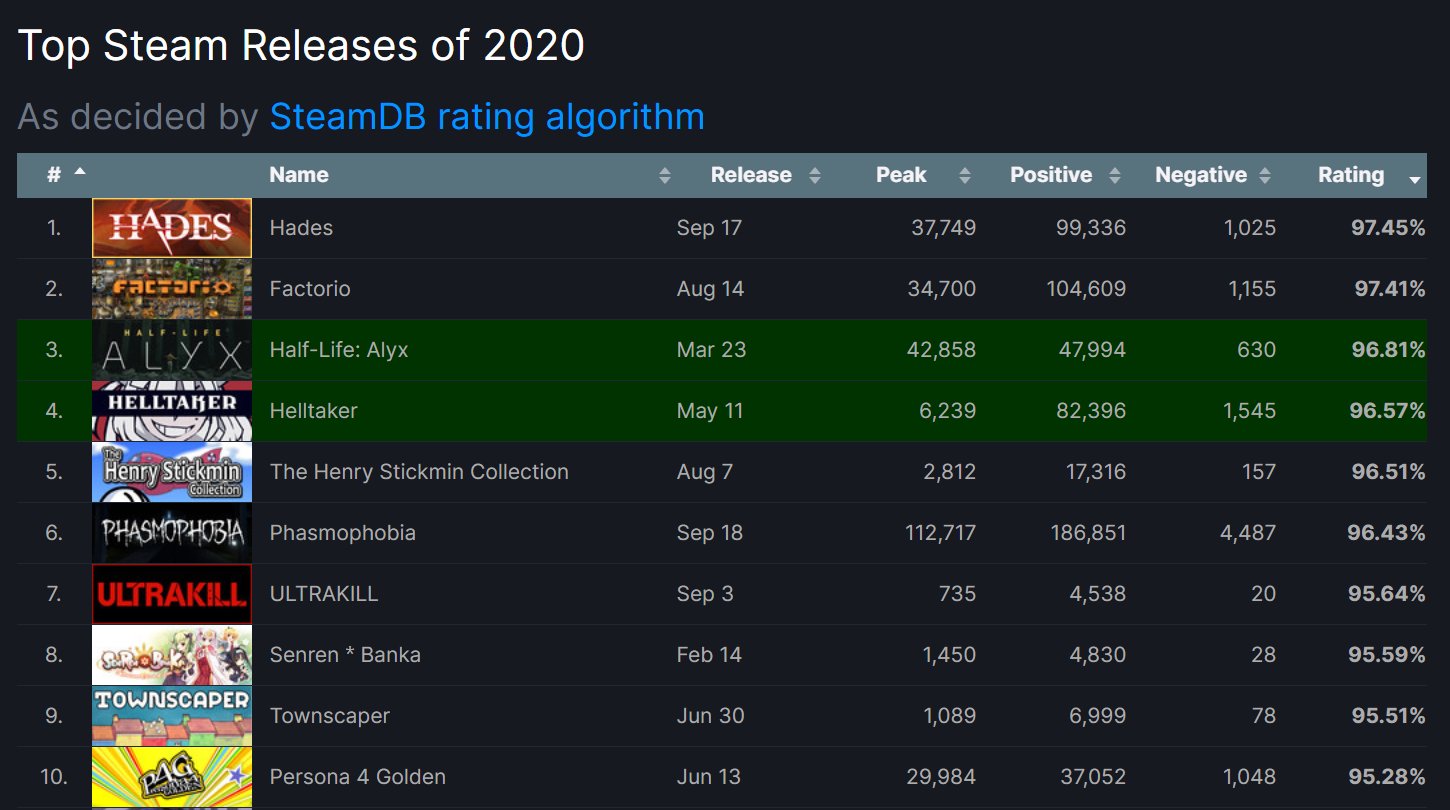Click the Factorio game thumbnail
The height and width of the screenshot is (810, 1450).
pos(172,289)
